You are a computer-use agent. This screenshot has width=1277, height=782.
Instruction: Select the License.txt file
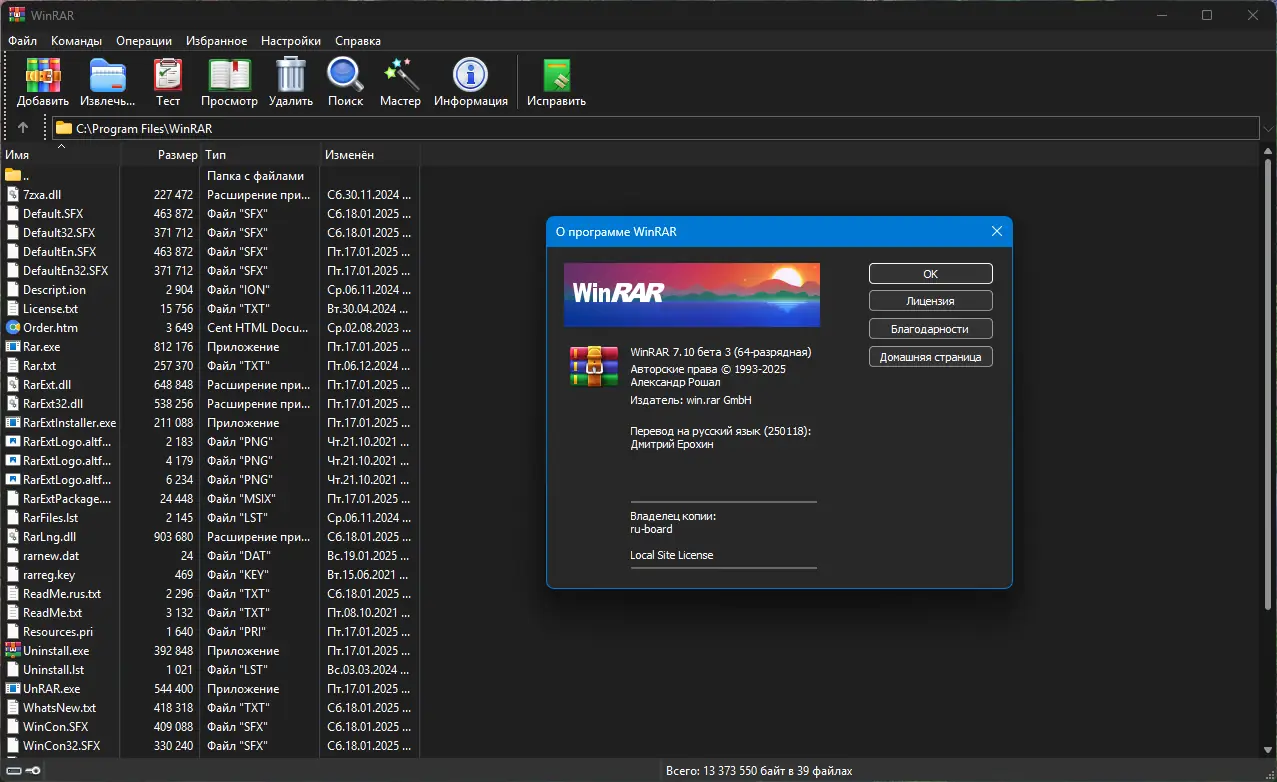point(50,308)
